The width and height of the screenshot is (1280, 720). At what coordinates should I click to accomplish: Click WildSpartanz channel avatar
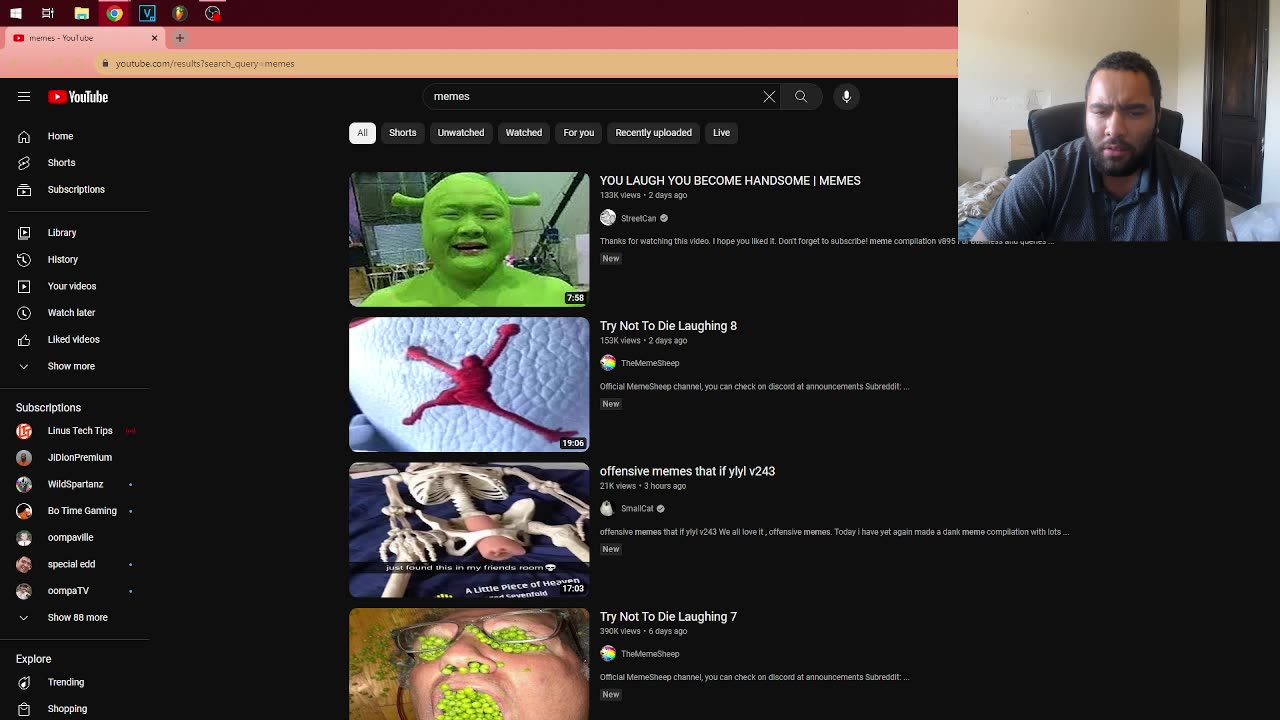[24, 484]
